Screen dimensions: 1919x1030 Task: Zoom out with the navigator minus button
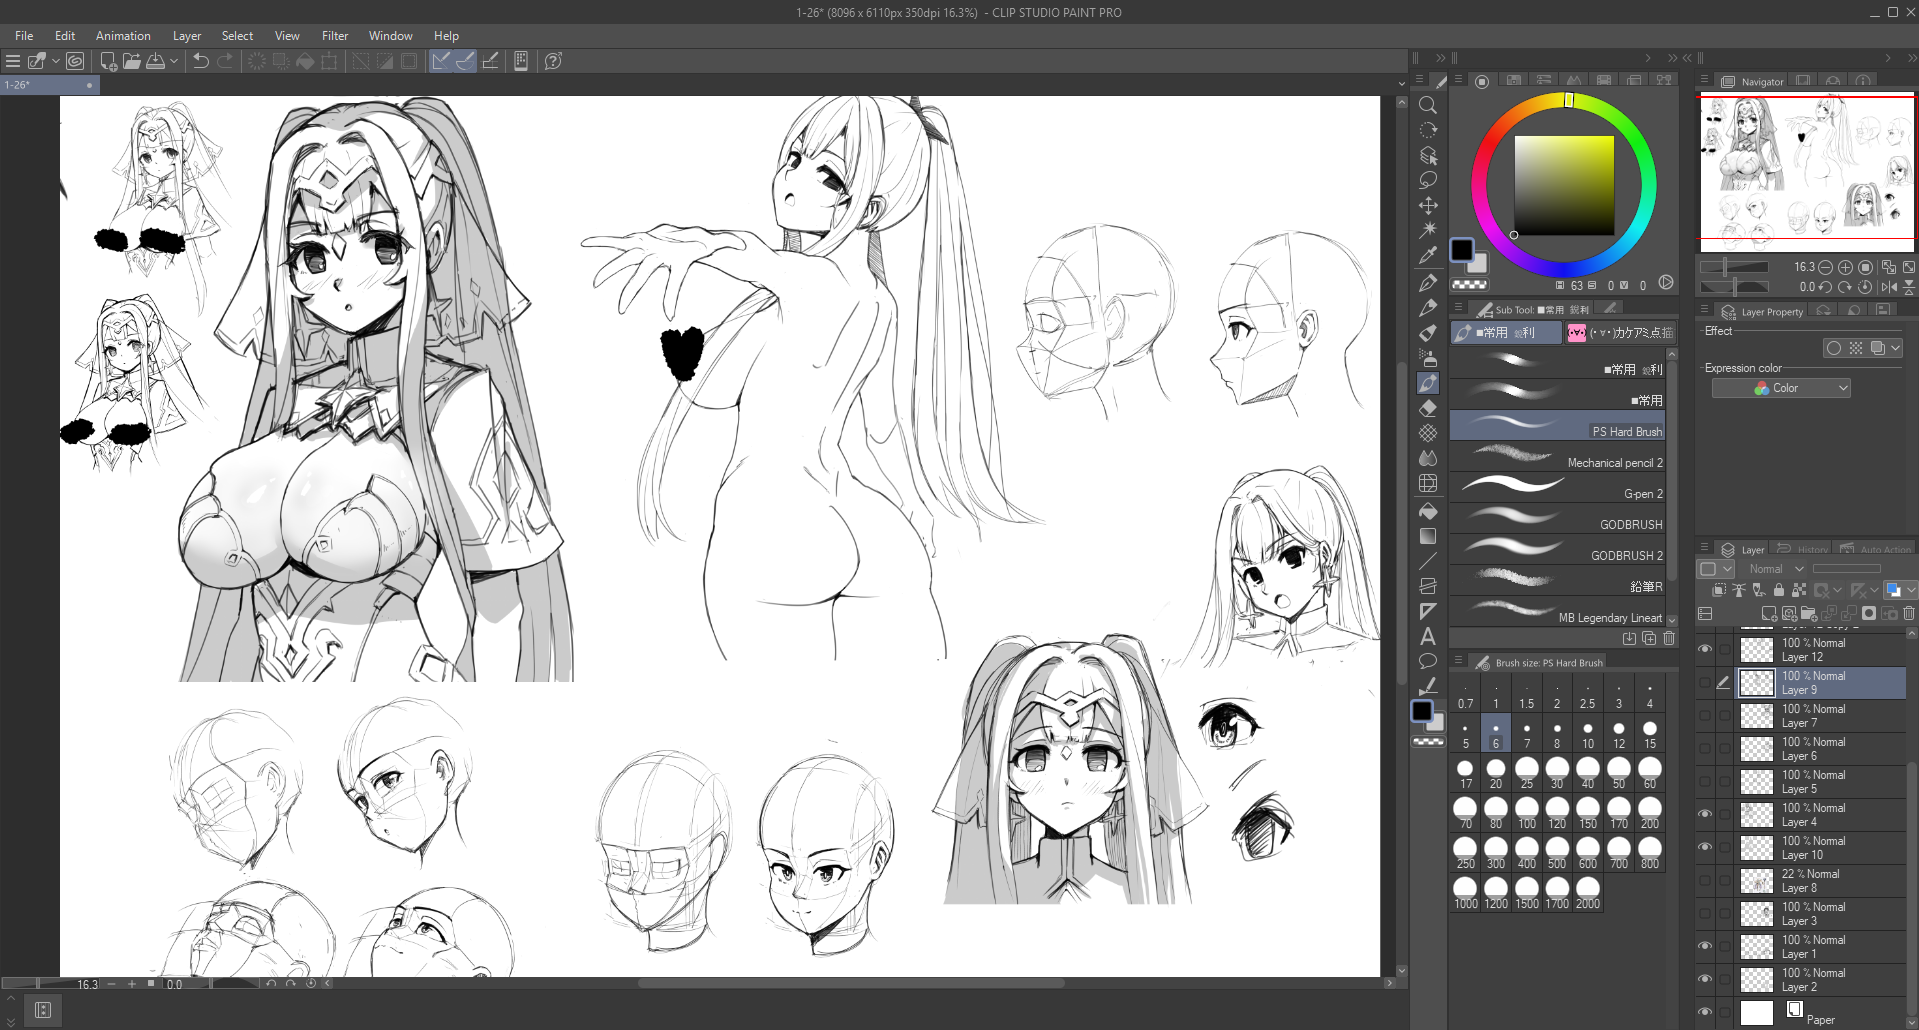coord(1825,267)
